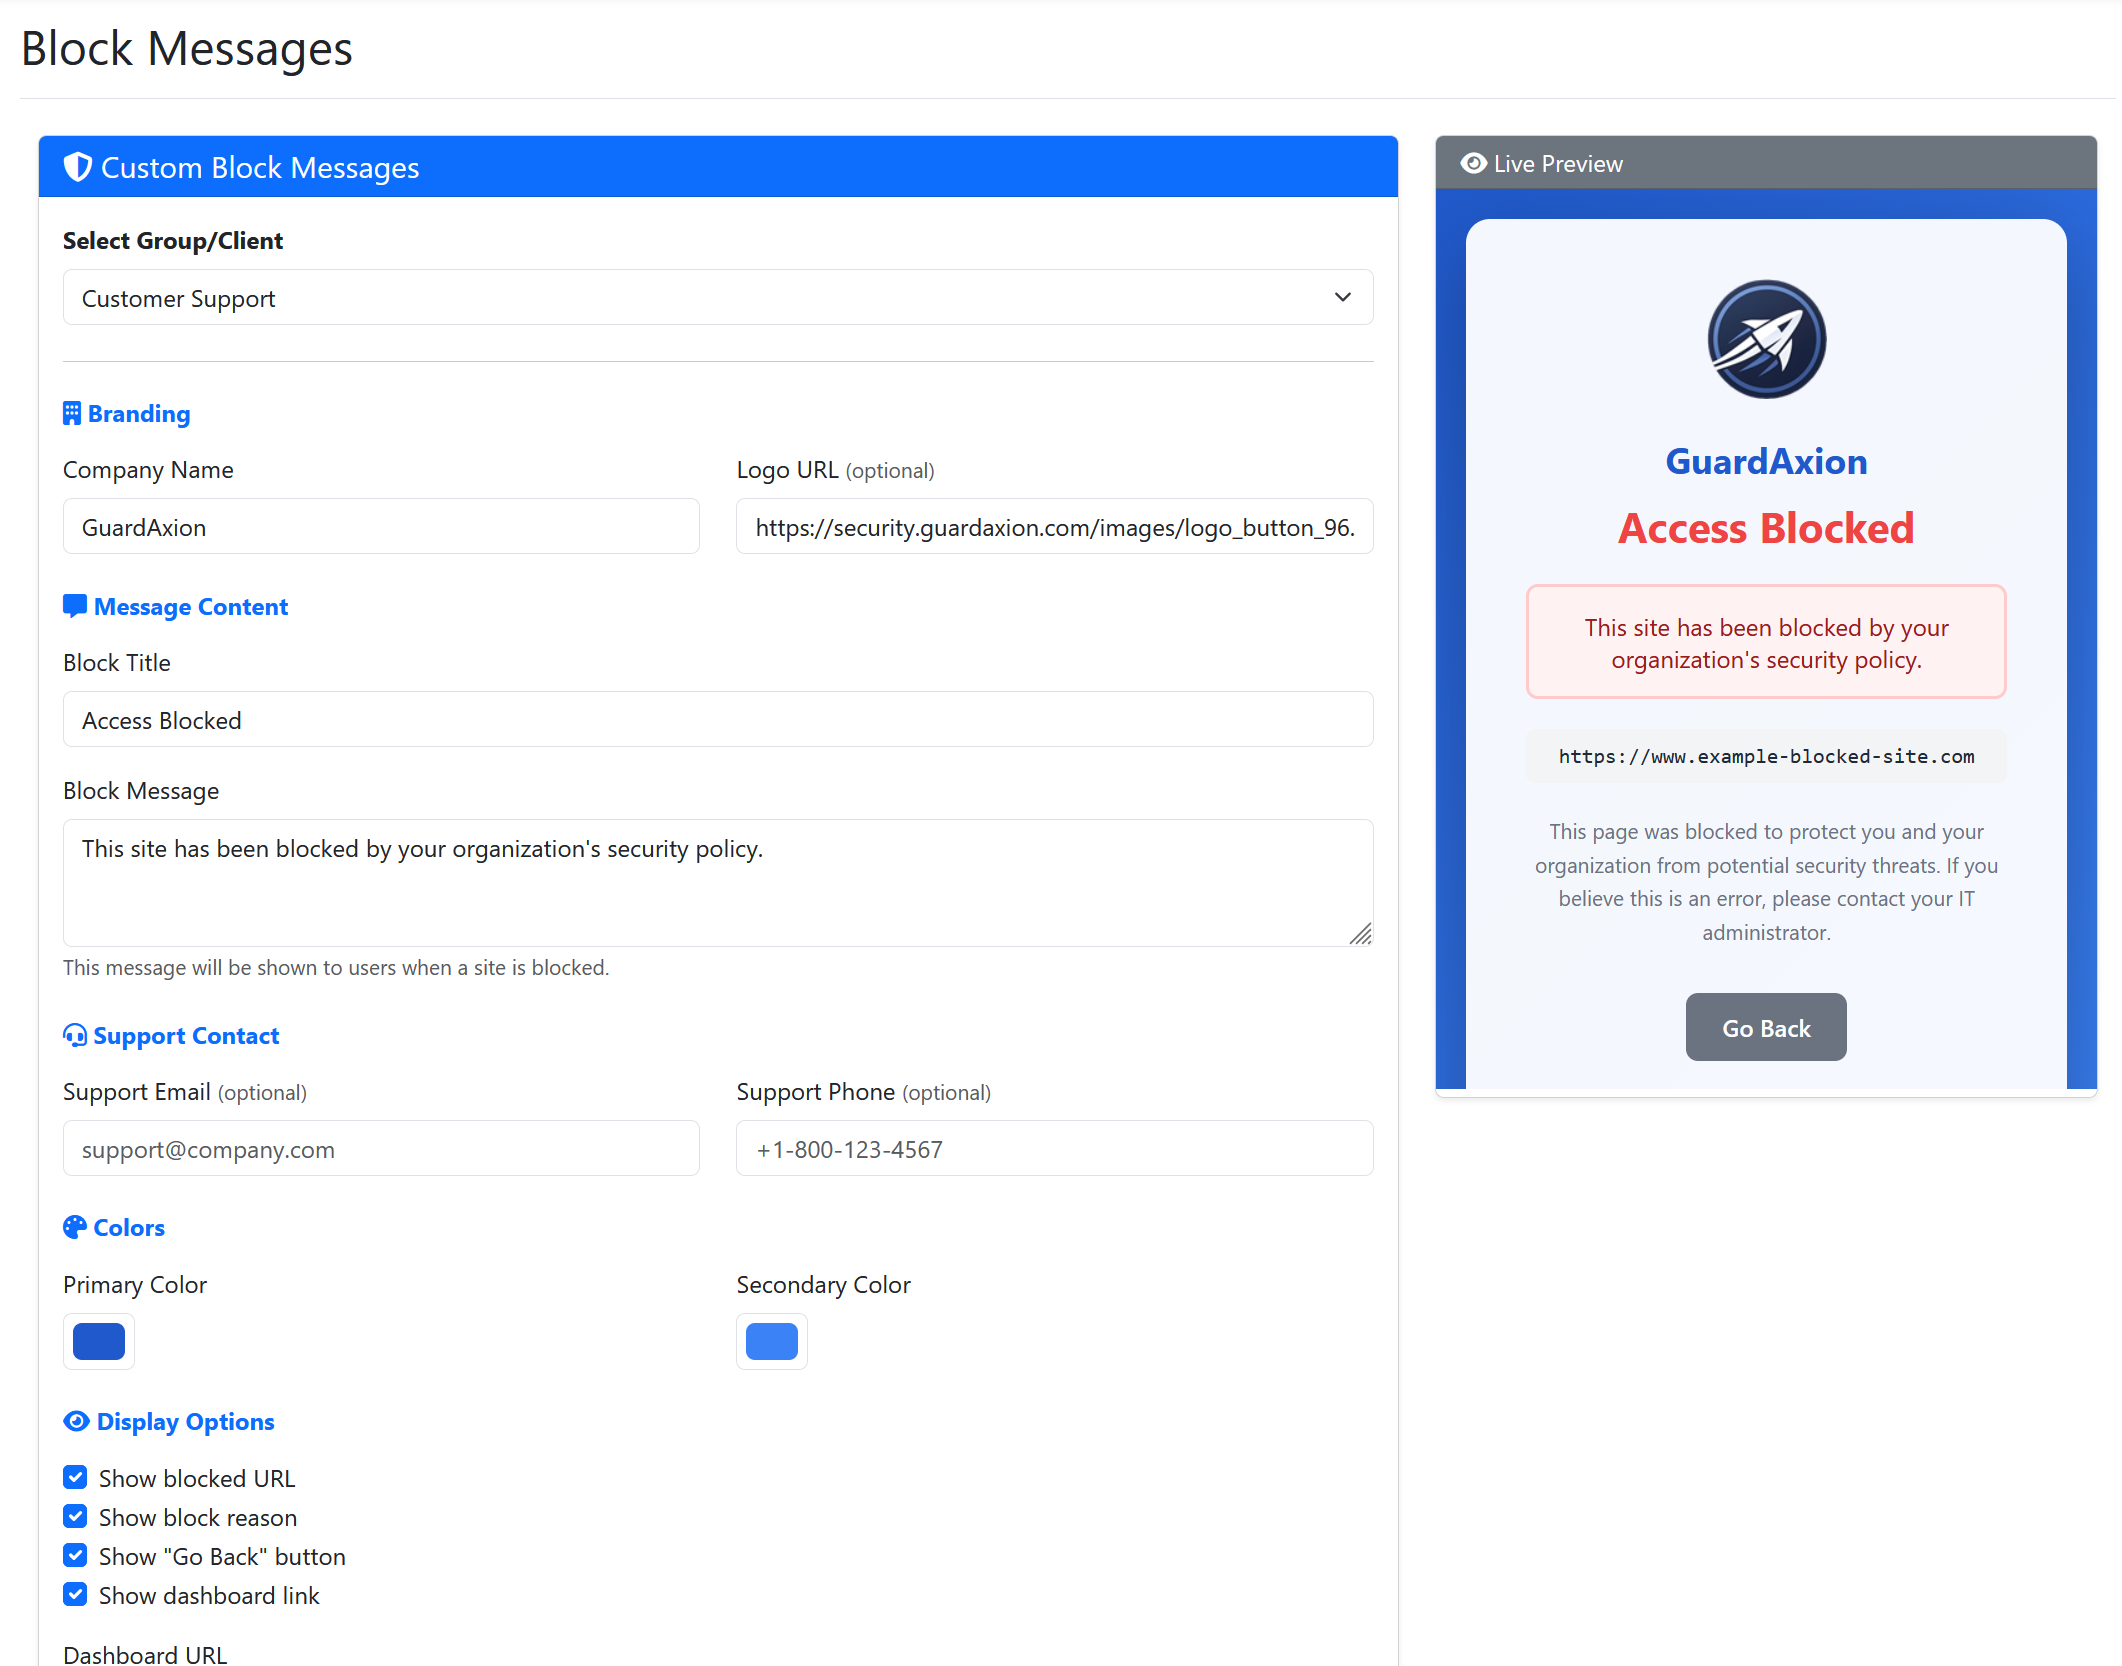Click the Colors palette icon
Image resolution: width=2122 pixels, height=1666 pixels.
pyautogui.click(x=74, y=1227)
